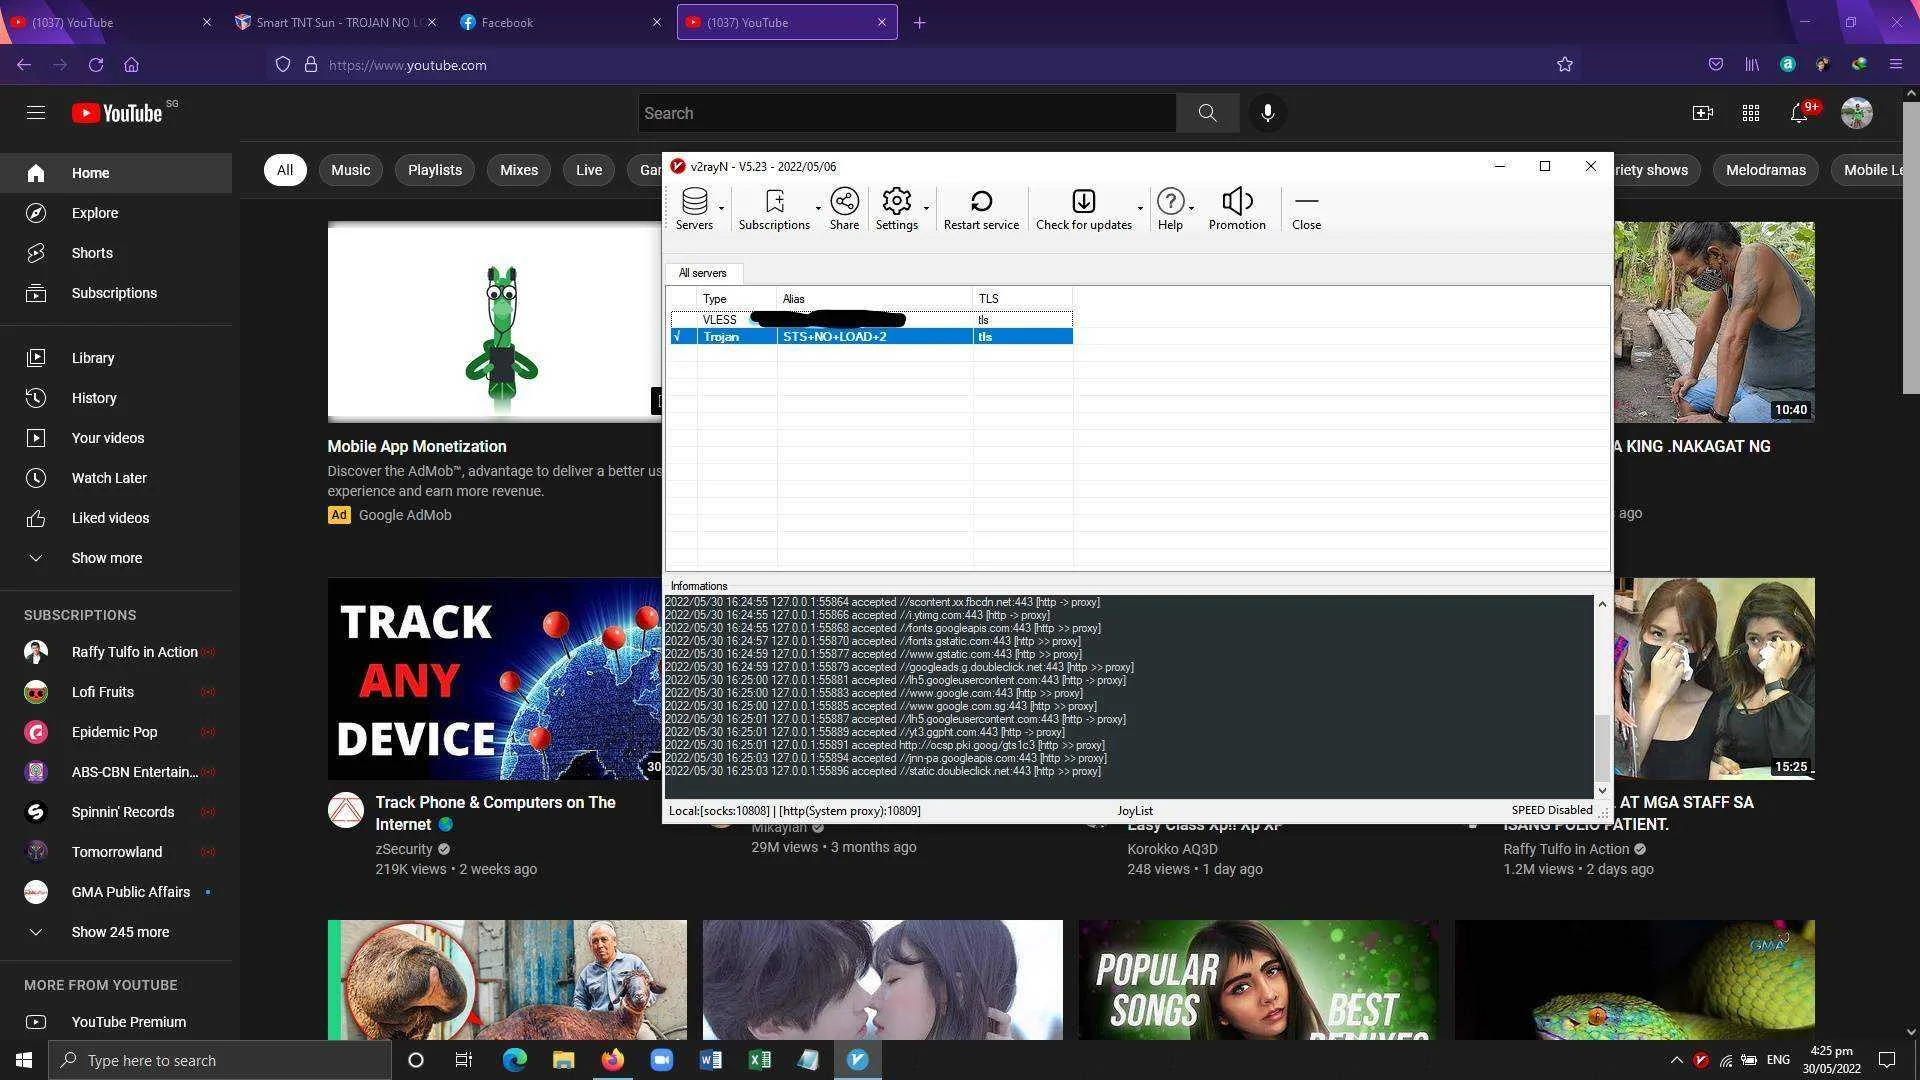
Task: Expand the Servers dropdown arrow
Action: coord(721,209)
